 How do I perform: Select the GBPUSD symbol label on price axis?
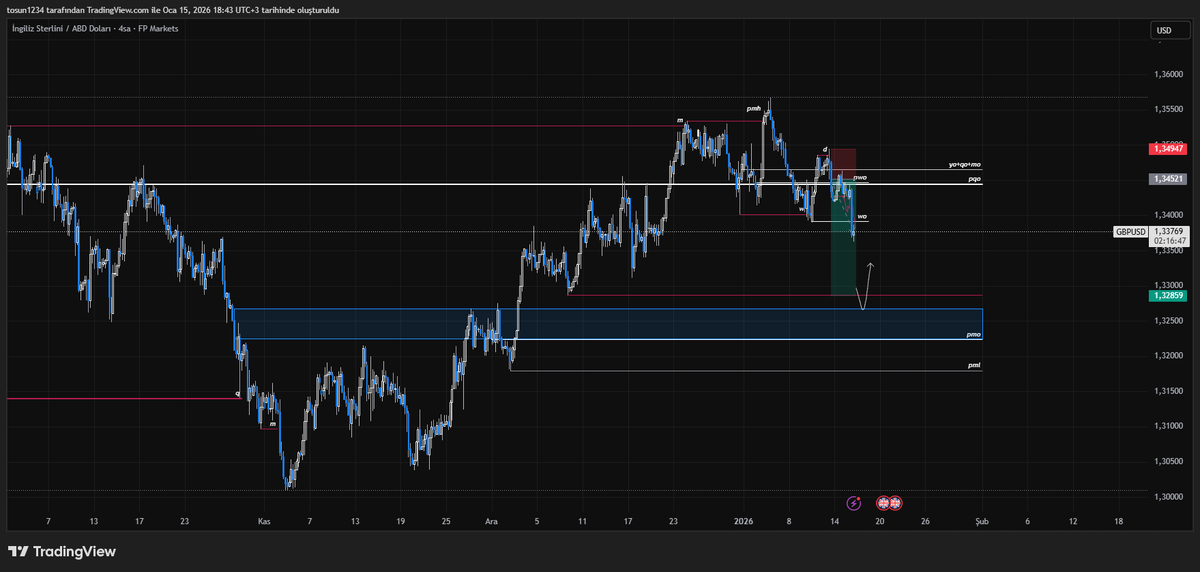tap(1130, 231)
